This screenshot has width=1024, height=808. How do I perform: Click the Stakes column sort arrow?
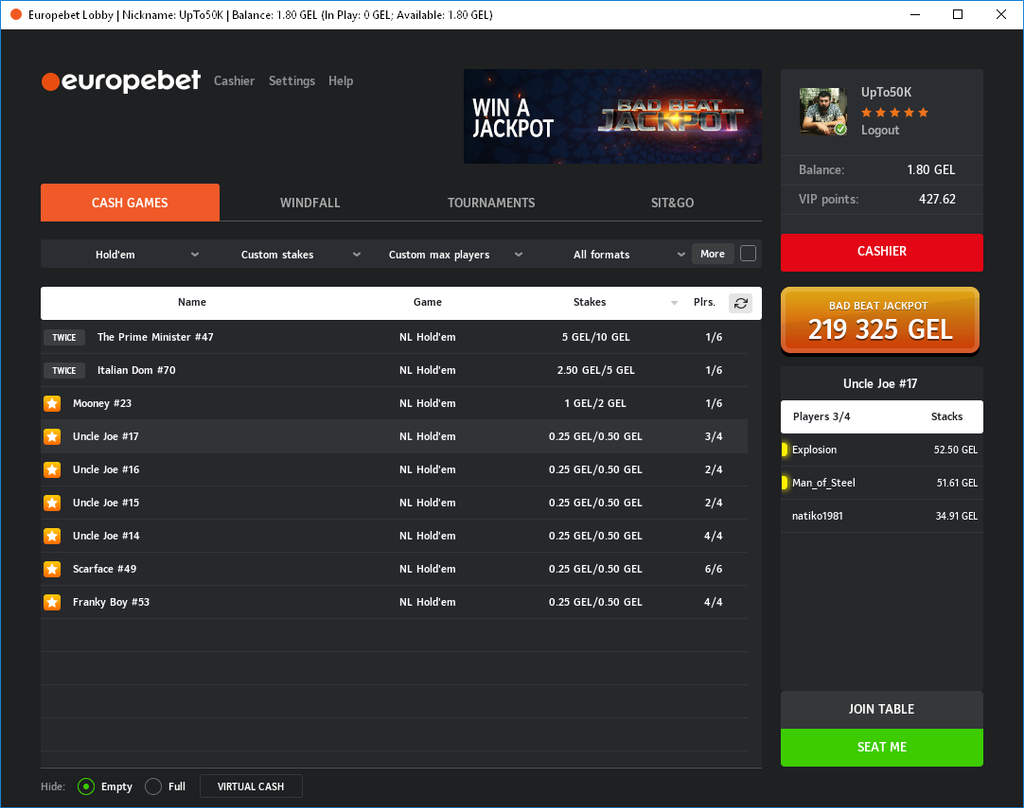[x=674, y=302]
